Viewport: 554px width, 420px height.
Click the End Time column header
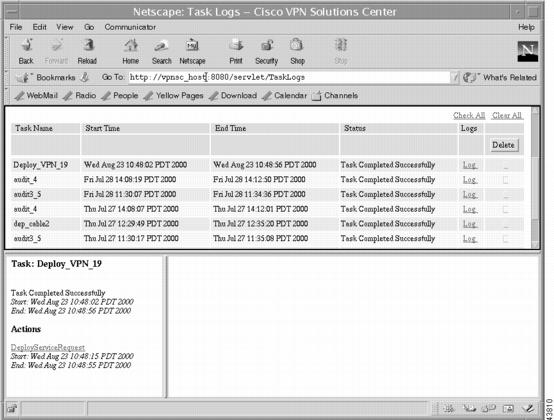coord(275,128)
